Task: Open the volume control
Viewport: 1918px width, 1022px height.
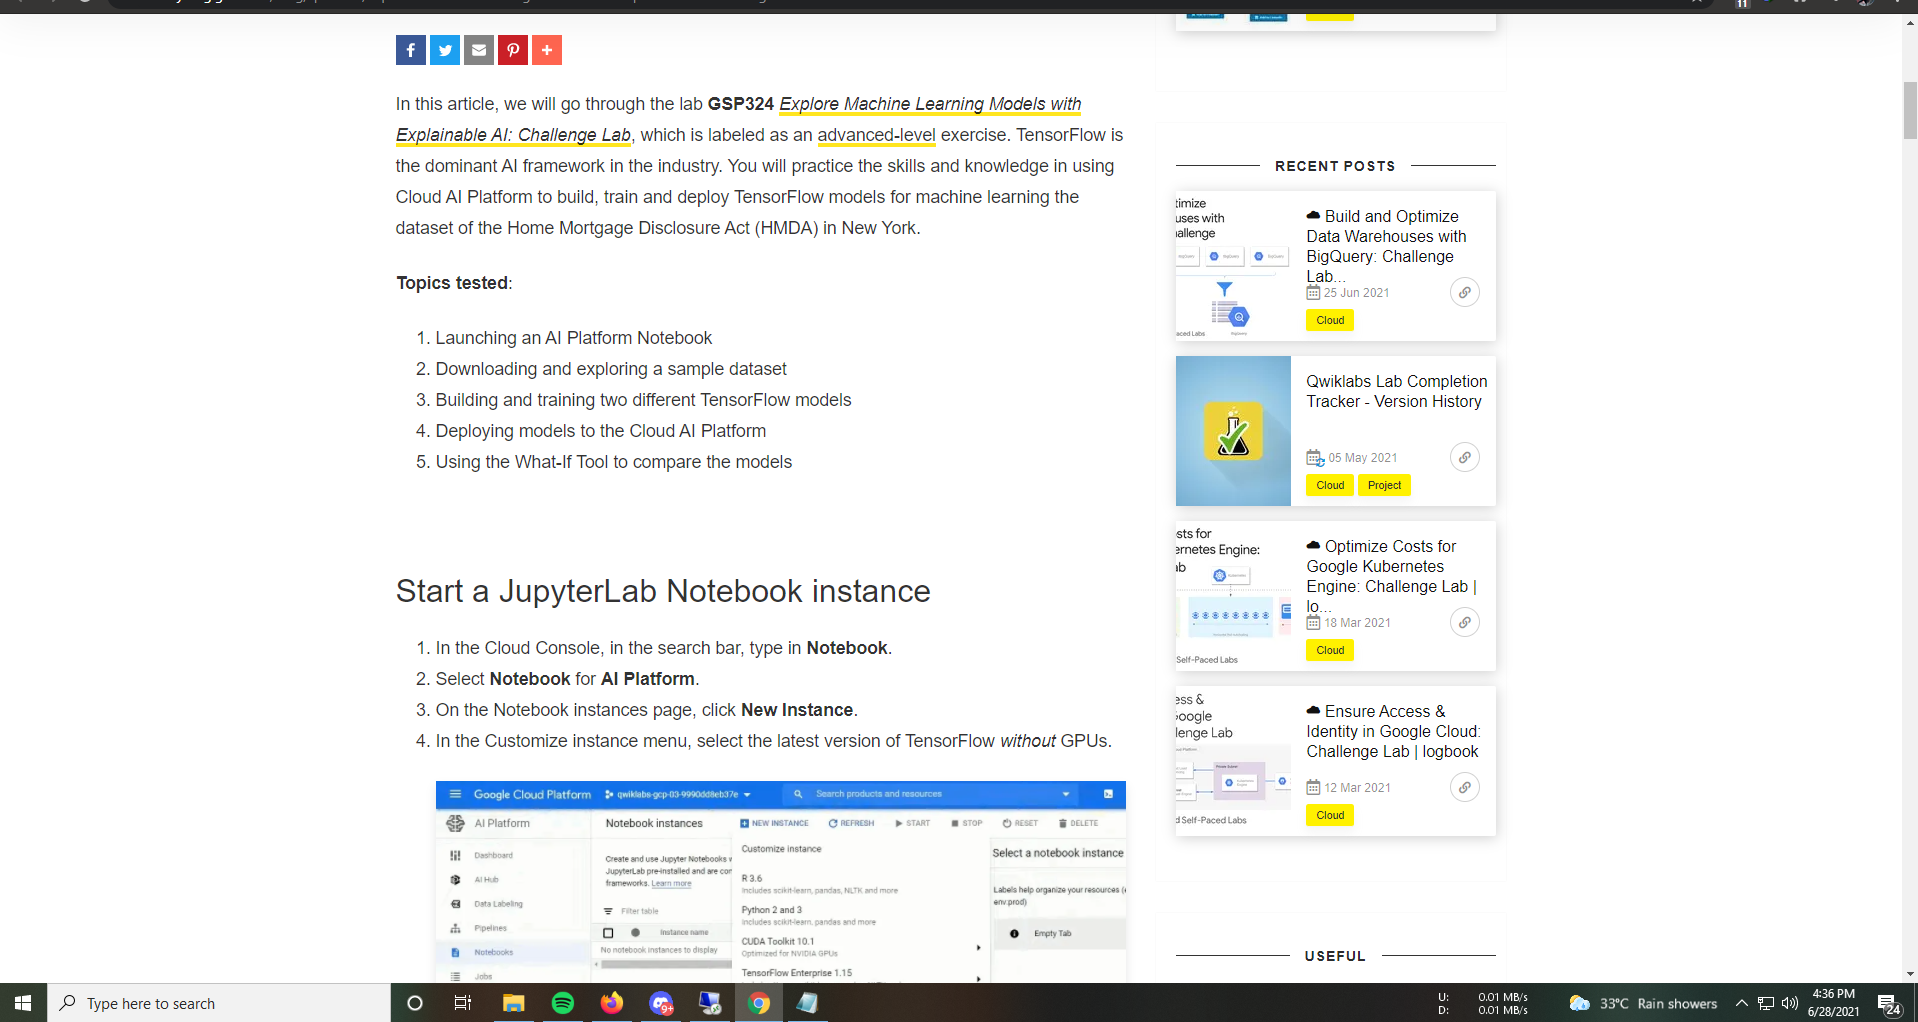Action: tap(1790, 1003)
